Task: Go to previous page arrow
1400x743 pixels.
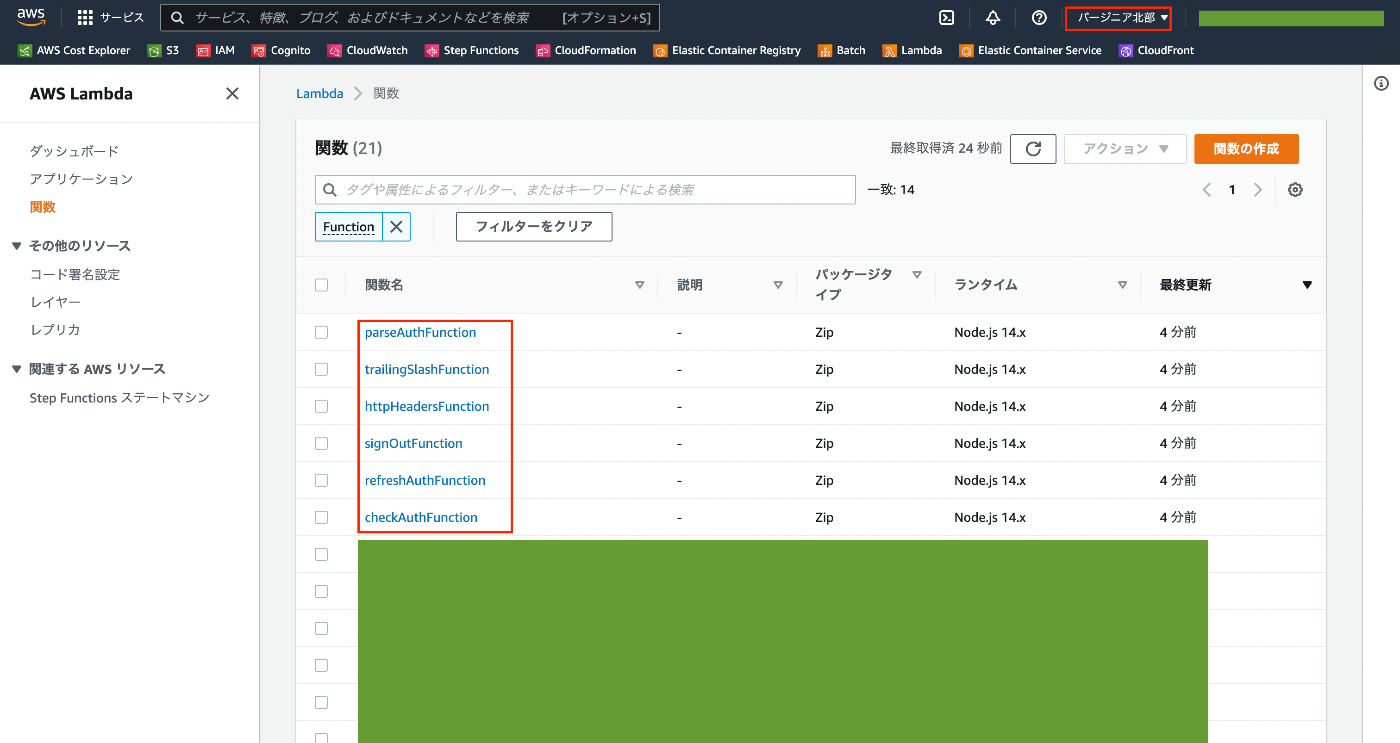Action: coord(1207,190)
